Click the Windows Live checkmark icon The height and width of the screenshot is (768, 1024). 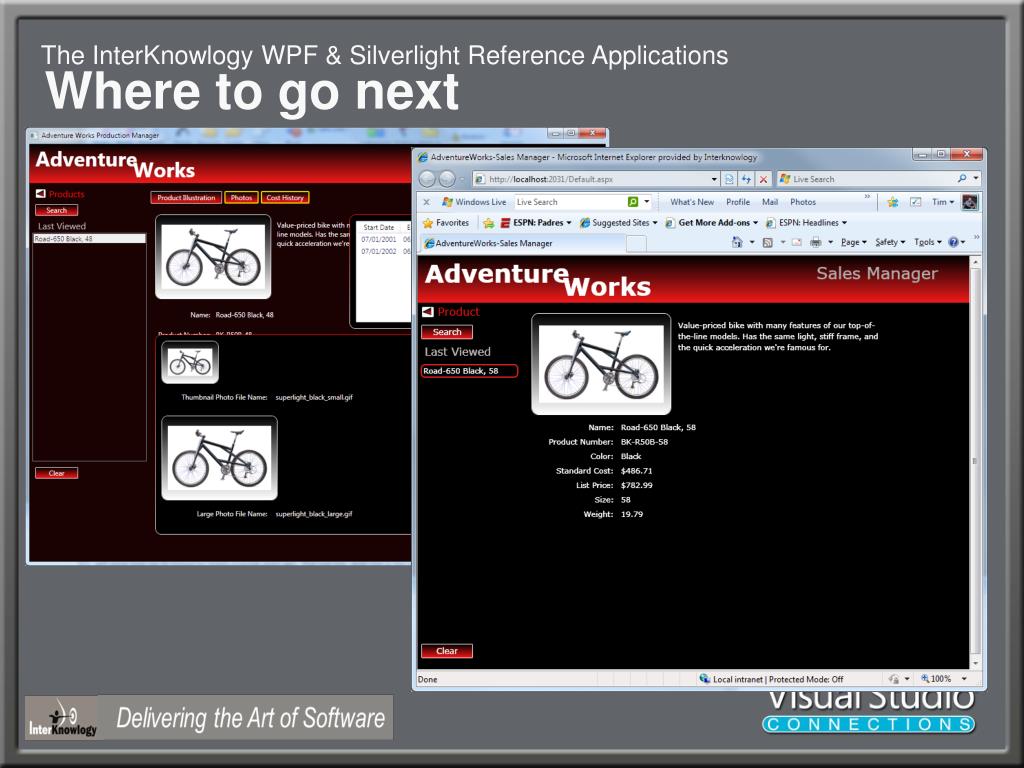[916, 202]
